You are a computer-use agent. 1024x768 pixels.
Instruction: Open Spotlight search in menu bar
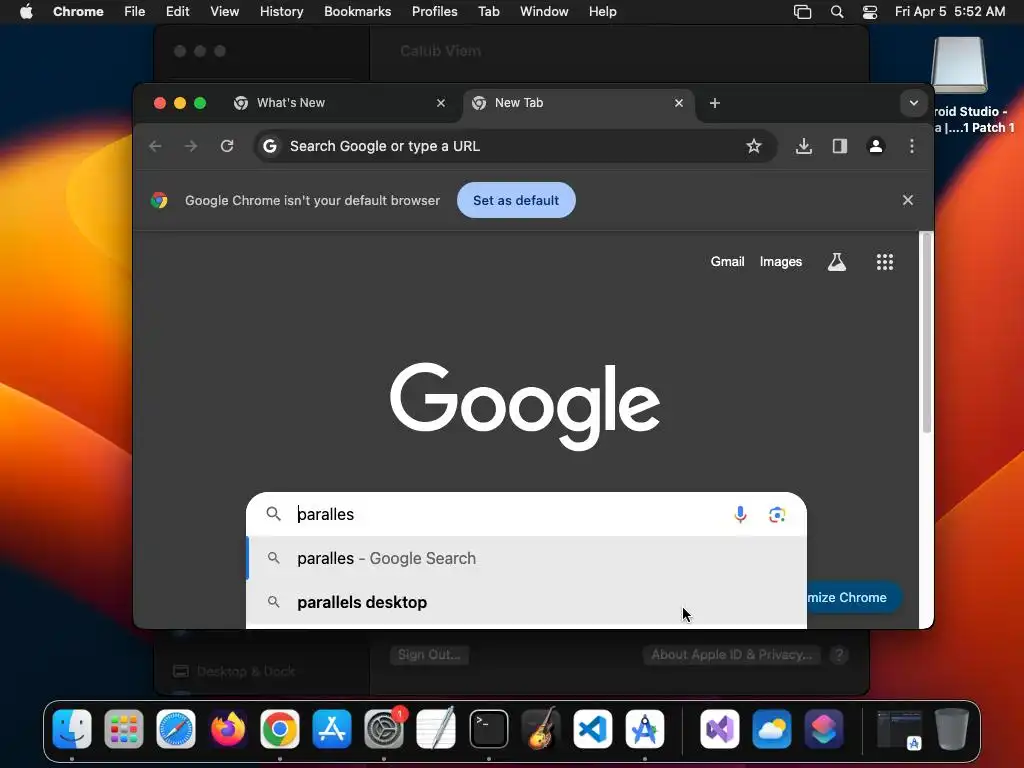pos(837,12)
